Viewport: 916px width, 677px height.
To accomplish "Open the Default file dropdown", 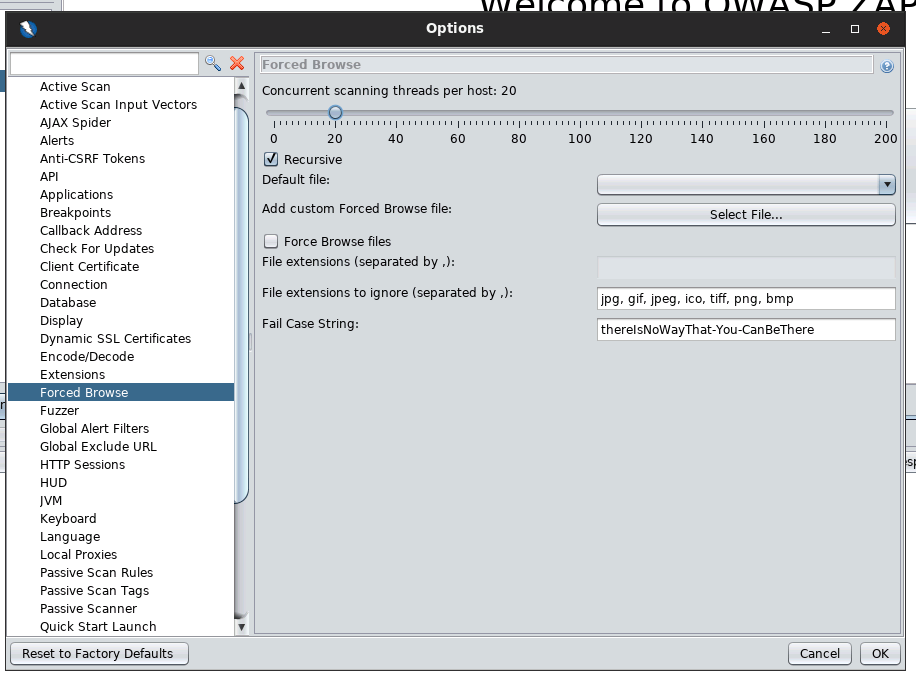I will [x=886, y=184].
